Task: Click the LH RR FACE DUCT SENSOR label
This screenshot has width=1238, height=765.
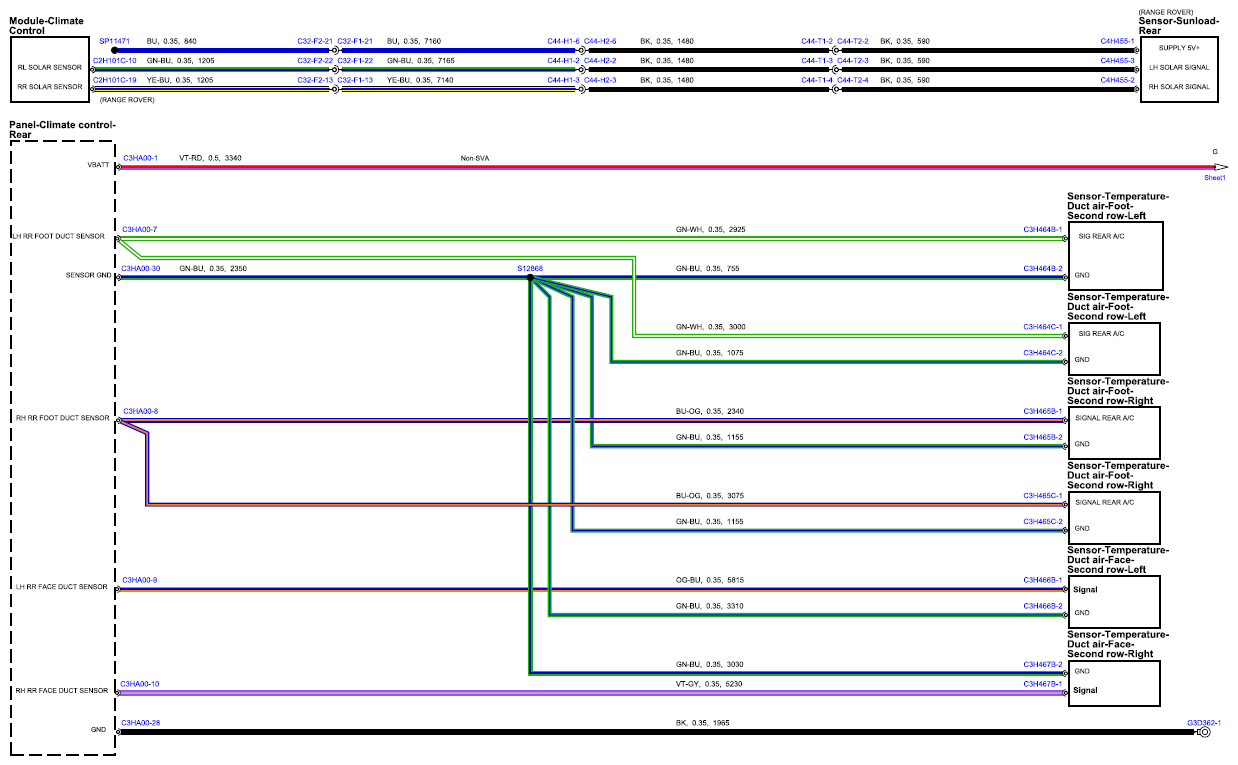Action: point(62,587)
